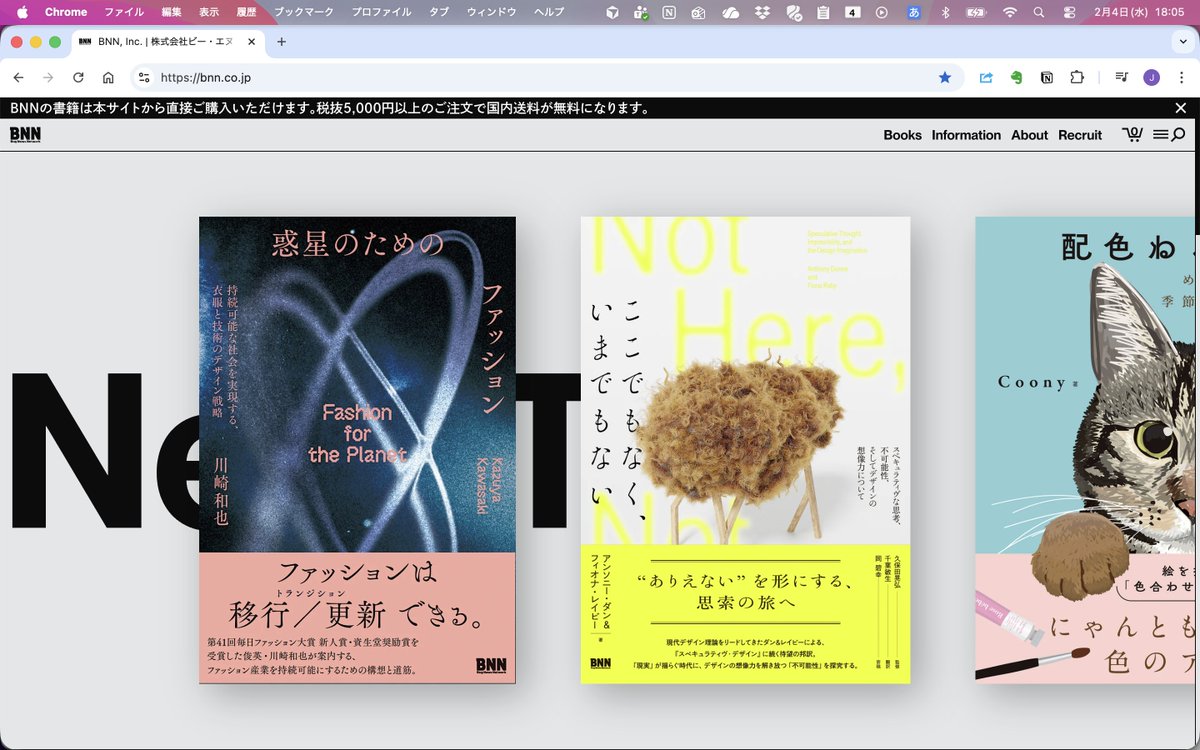1200x750 pixels.
Task: Open the Recruit page link
Action: coord(1080,134)
